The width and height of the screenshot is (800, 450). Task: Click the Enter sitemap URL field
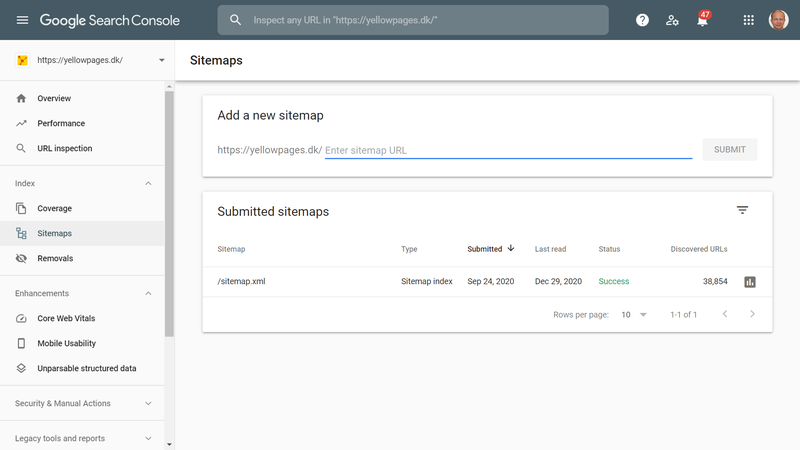[509, 150]
